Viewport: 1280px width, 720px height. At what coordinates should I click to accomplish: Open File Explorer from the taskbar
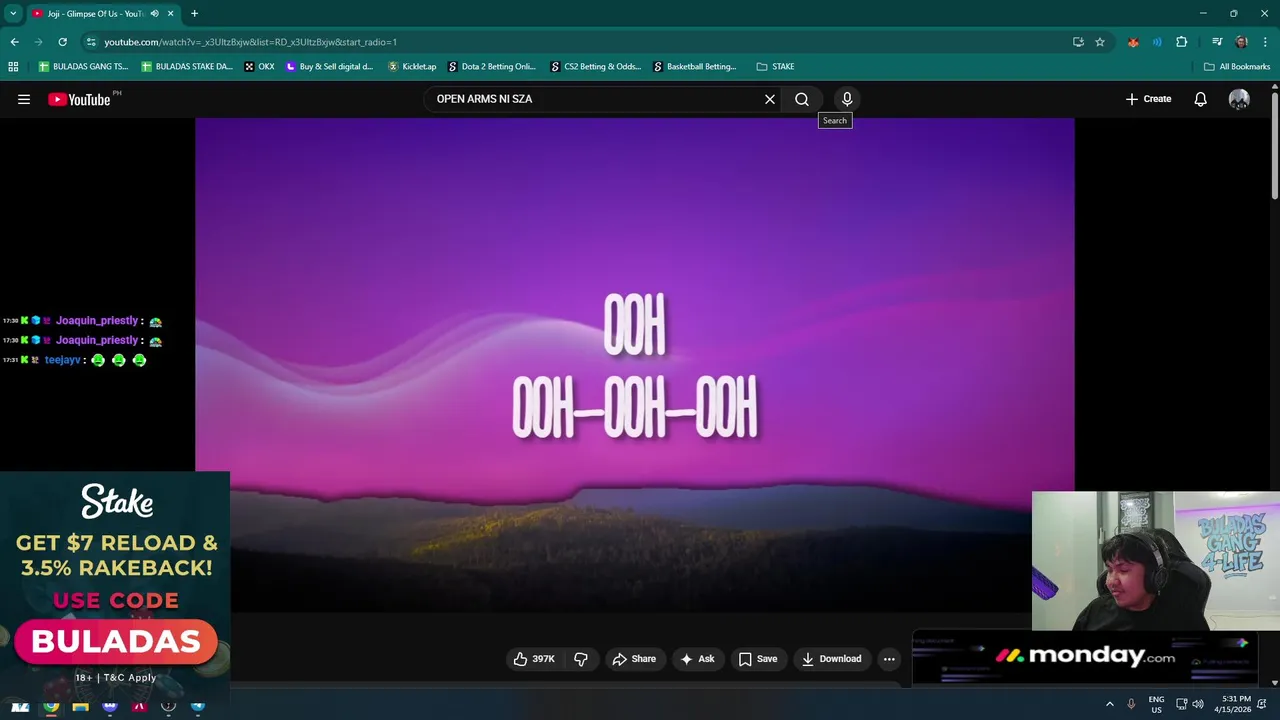(80, 706)
